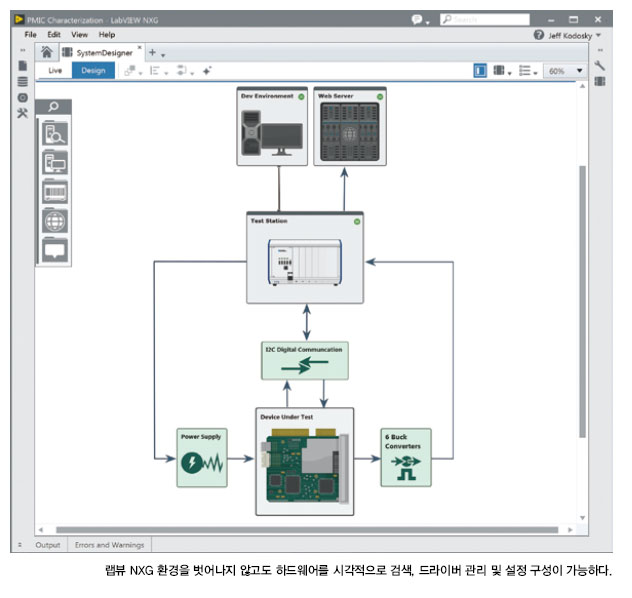
Task: Select the I2C Digital Communication block
Action: coord(305,361)
